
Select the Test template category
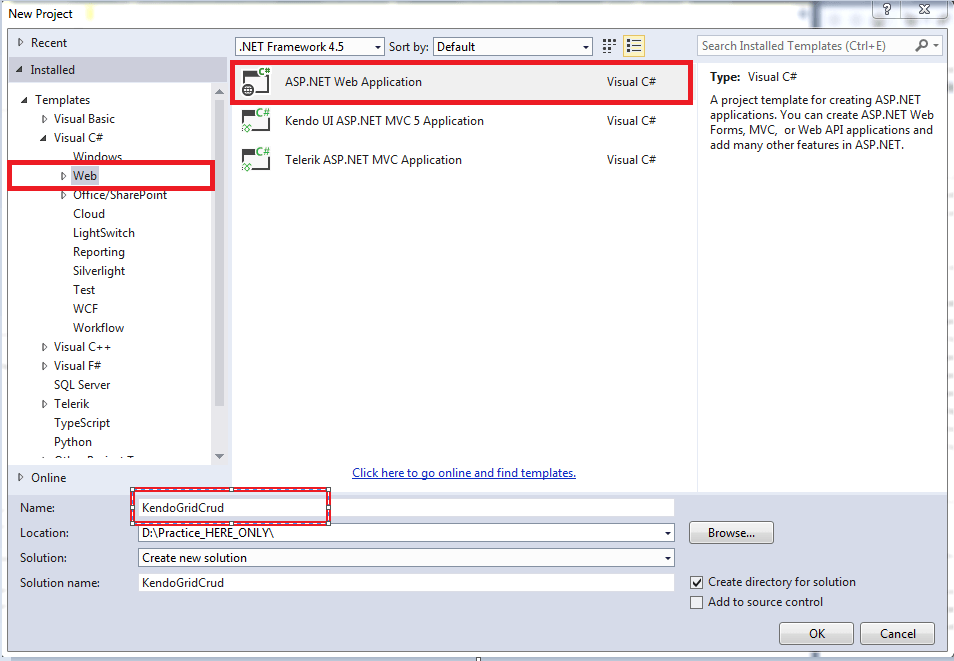point(84,290)
